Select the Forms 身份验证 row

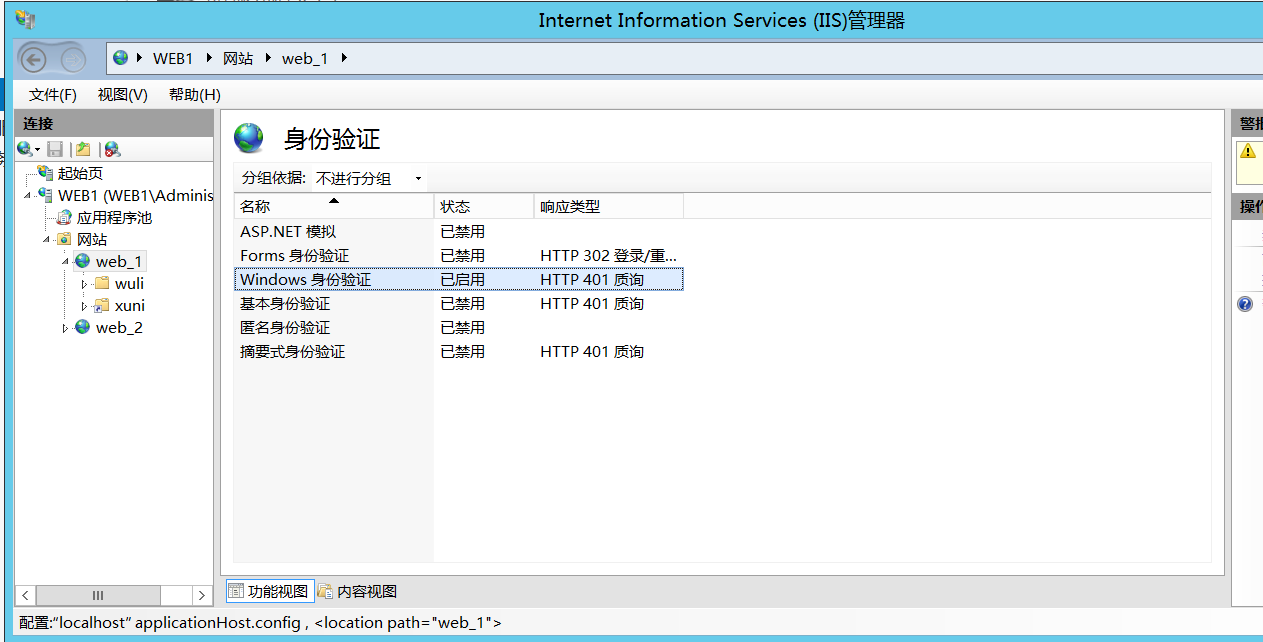pos(459,255)
